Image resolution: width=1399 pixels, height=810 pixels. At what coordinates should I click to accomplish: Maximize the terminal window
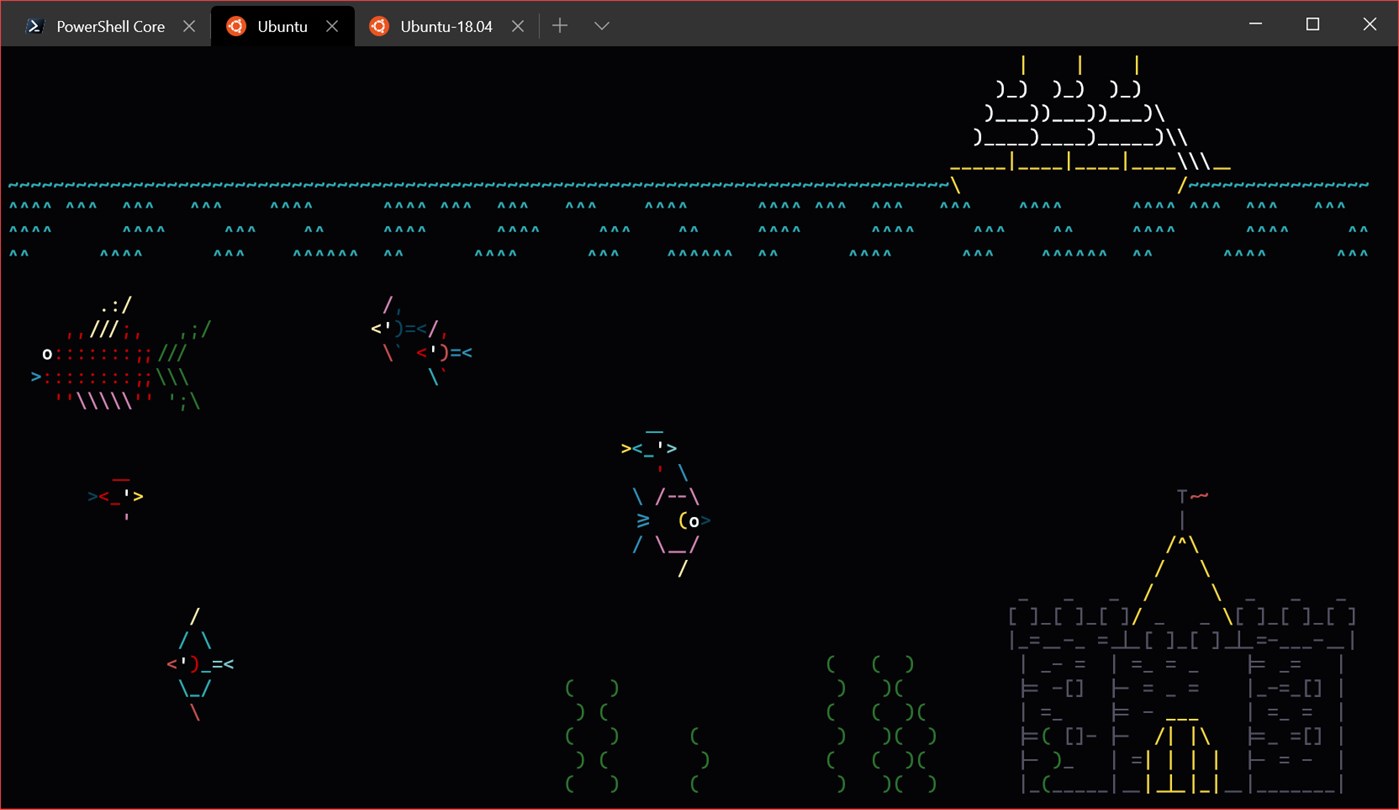(1313, 25)
